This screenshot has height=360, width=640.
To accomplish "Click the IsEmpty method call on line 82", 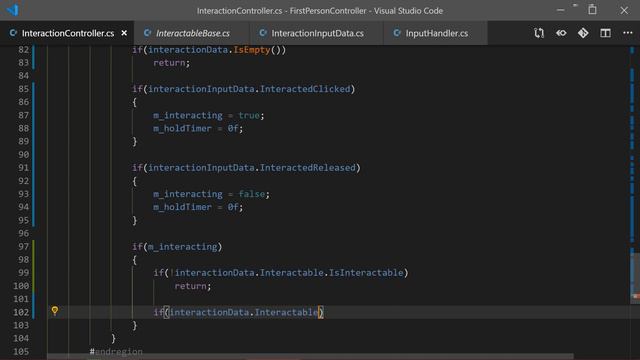I will coord(252,50).
